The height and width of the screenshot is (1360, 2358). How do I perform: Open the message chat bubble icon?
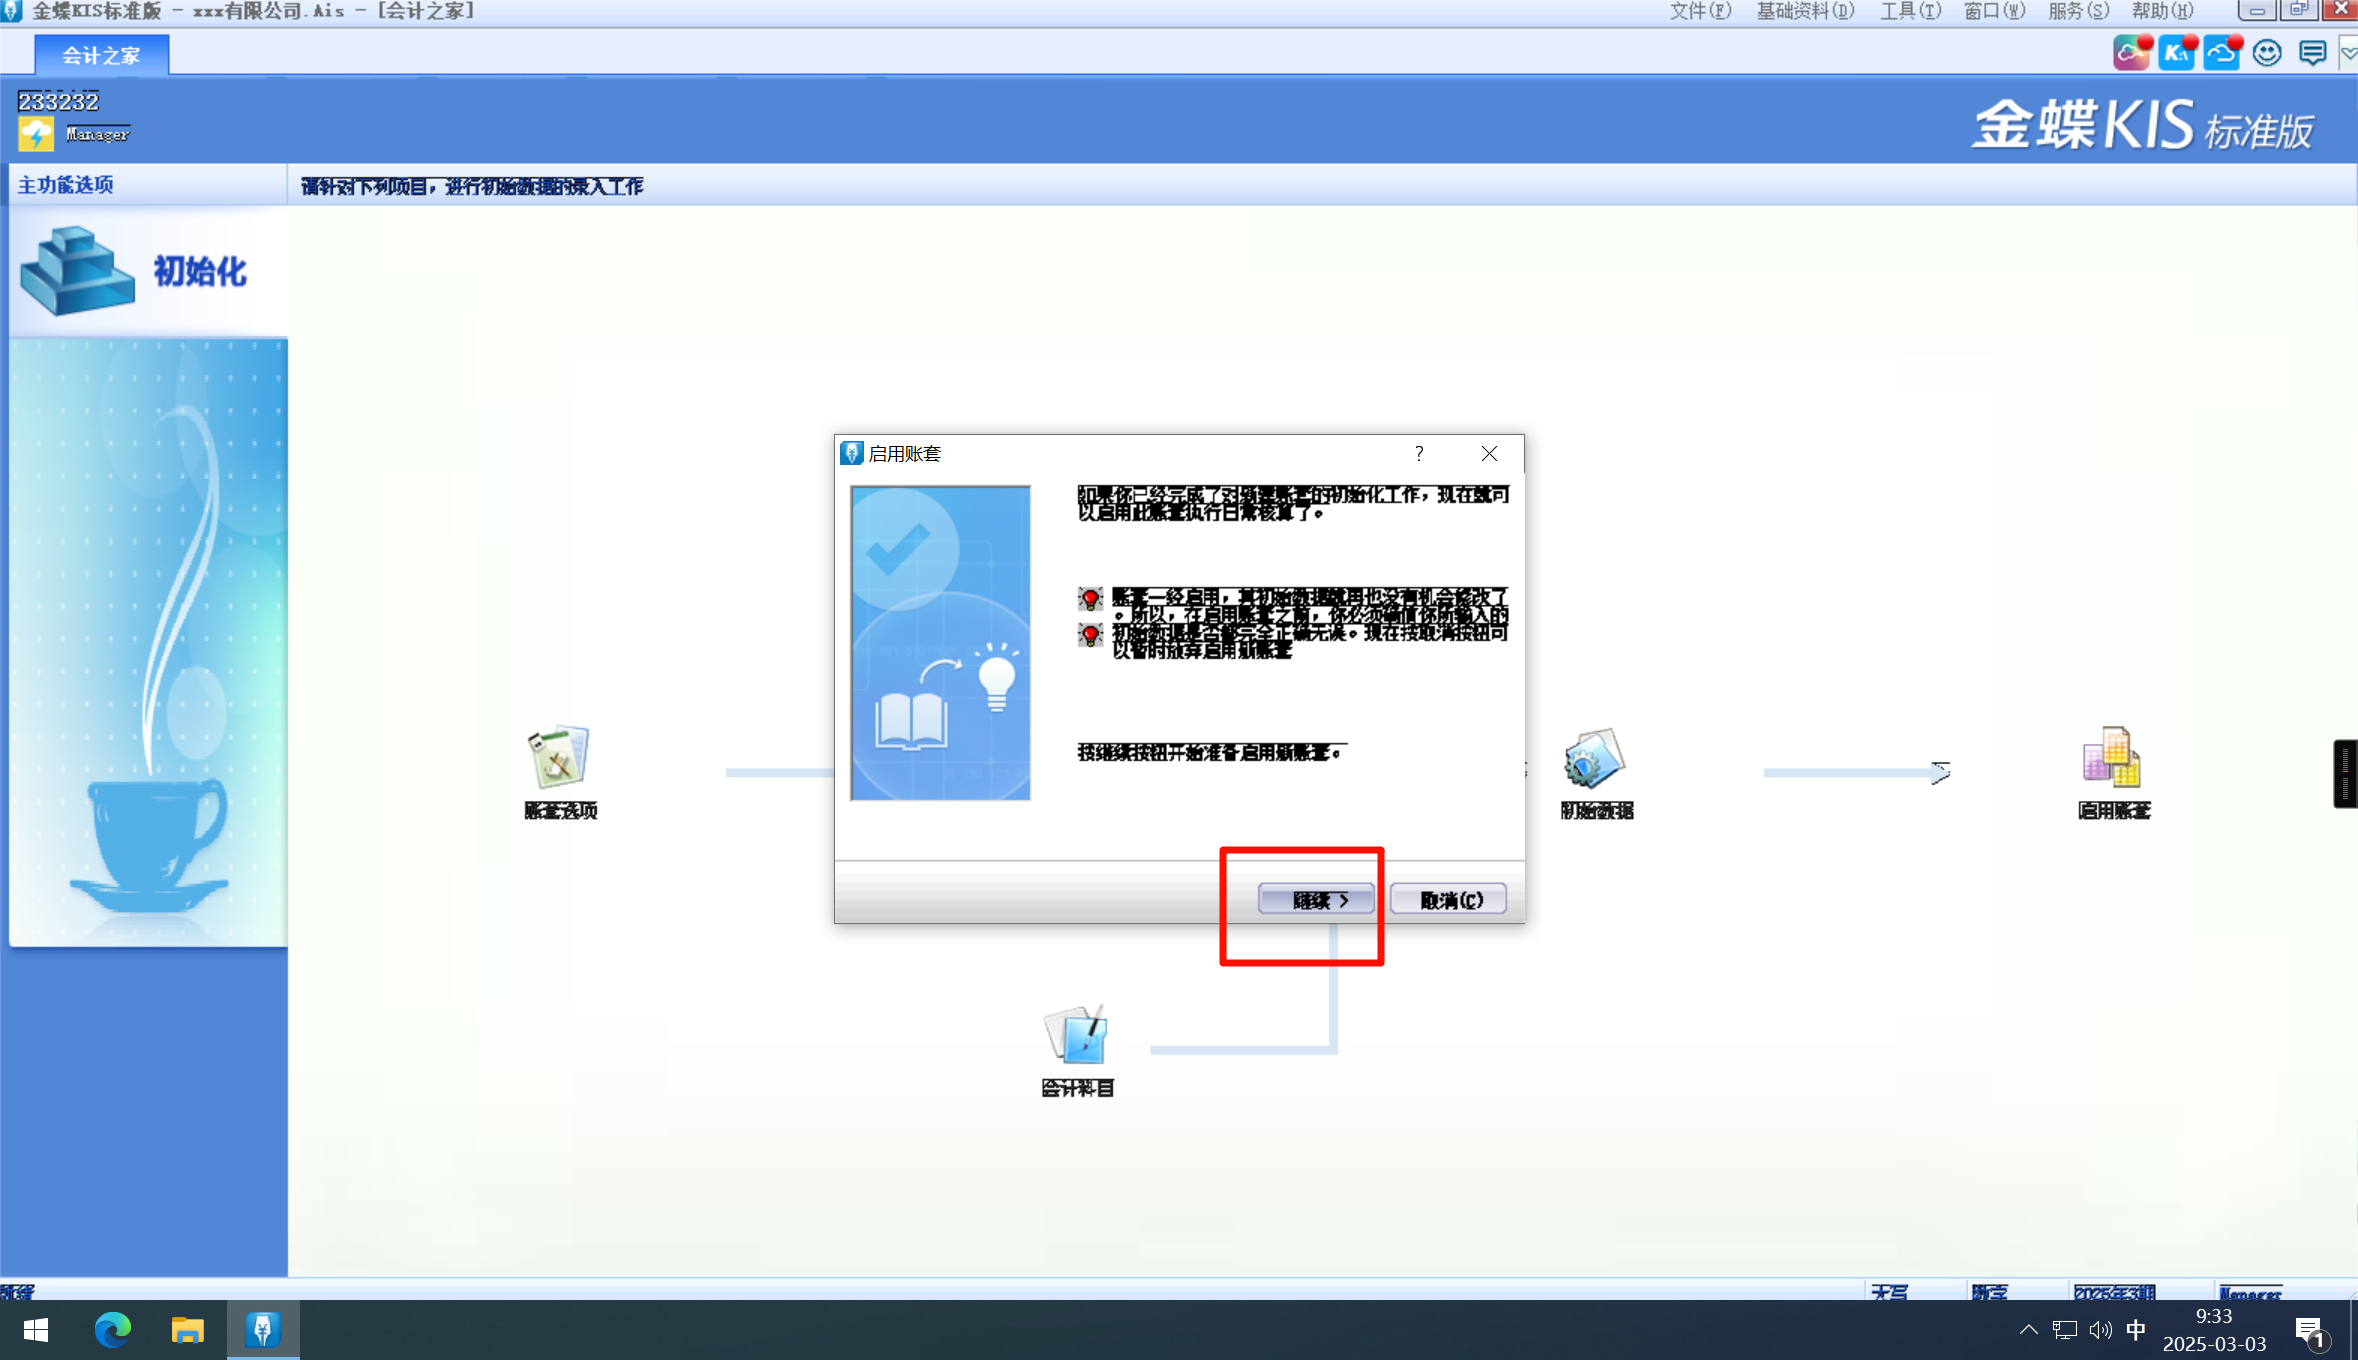pyautogui.click(x=2312, y=52)
